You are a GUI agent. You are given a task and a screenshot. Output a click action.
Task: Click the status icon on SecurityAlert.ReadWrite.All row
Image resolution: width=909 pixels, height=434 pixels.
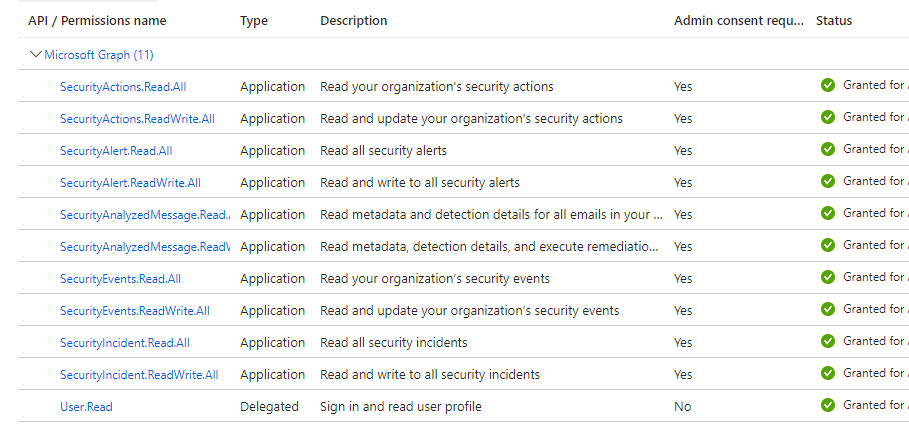827,181
